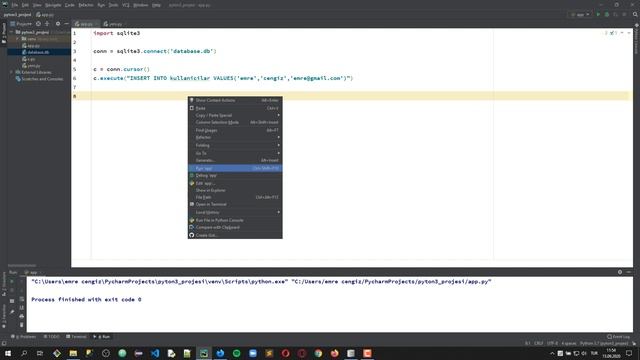Select Show in Explorer entry
Screen dimensions: 640x360
[x=235, y=190]
